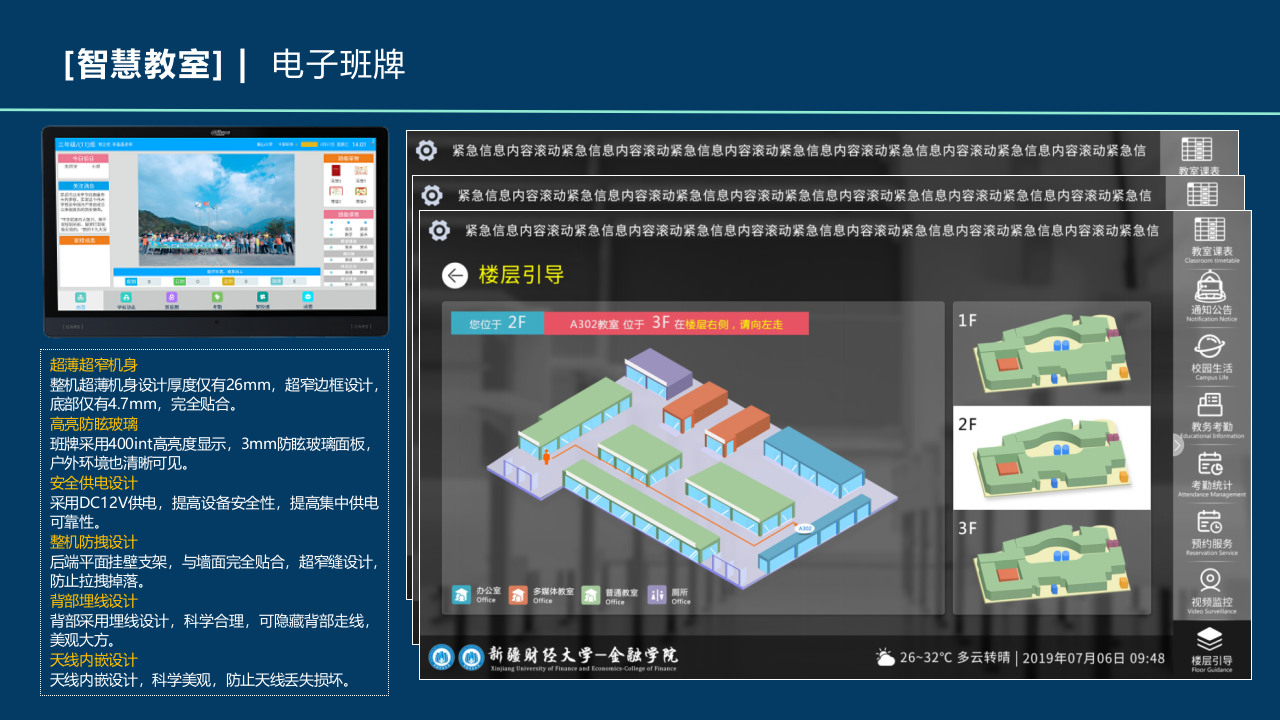The height and width of the screenshot is (720, 1280).
Task: Toggle the 厕所 restroom legend marker
Action: pyautogui.click(x=655, y=594)
